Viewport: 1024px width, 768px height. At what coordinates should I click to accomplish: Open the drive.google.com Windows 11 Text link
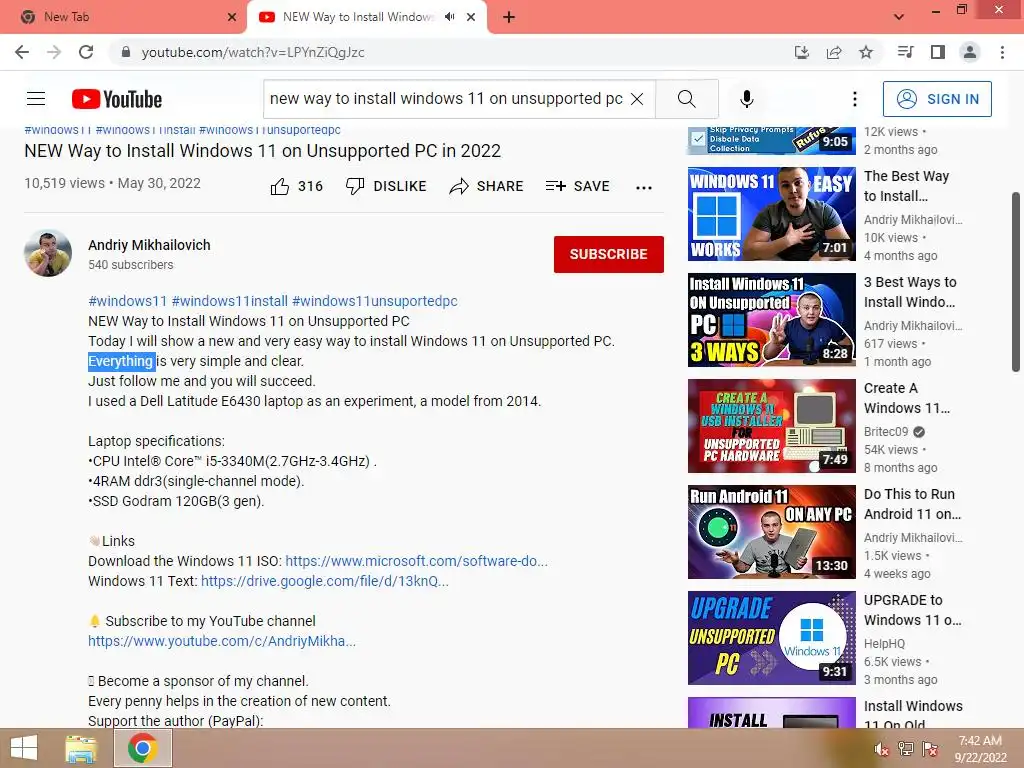coord(325,581)
